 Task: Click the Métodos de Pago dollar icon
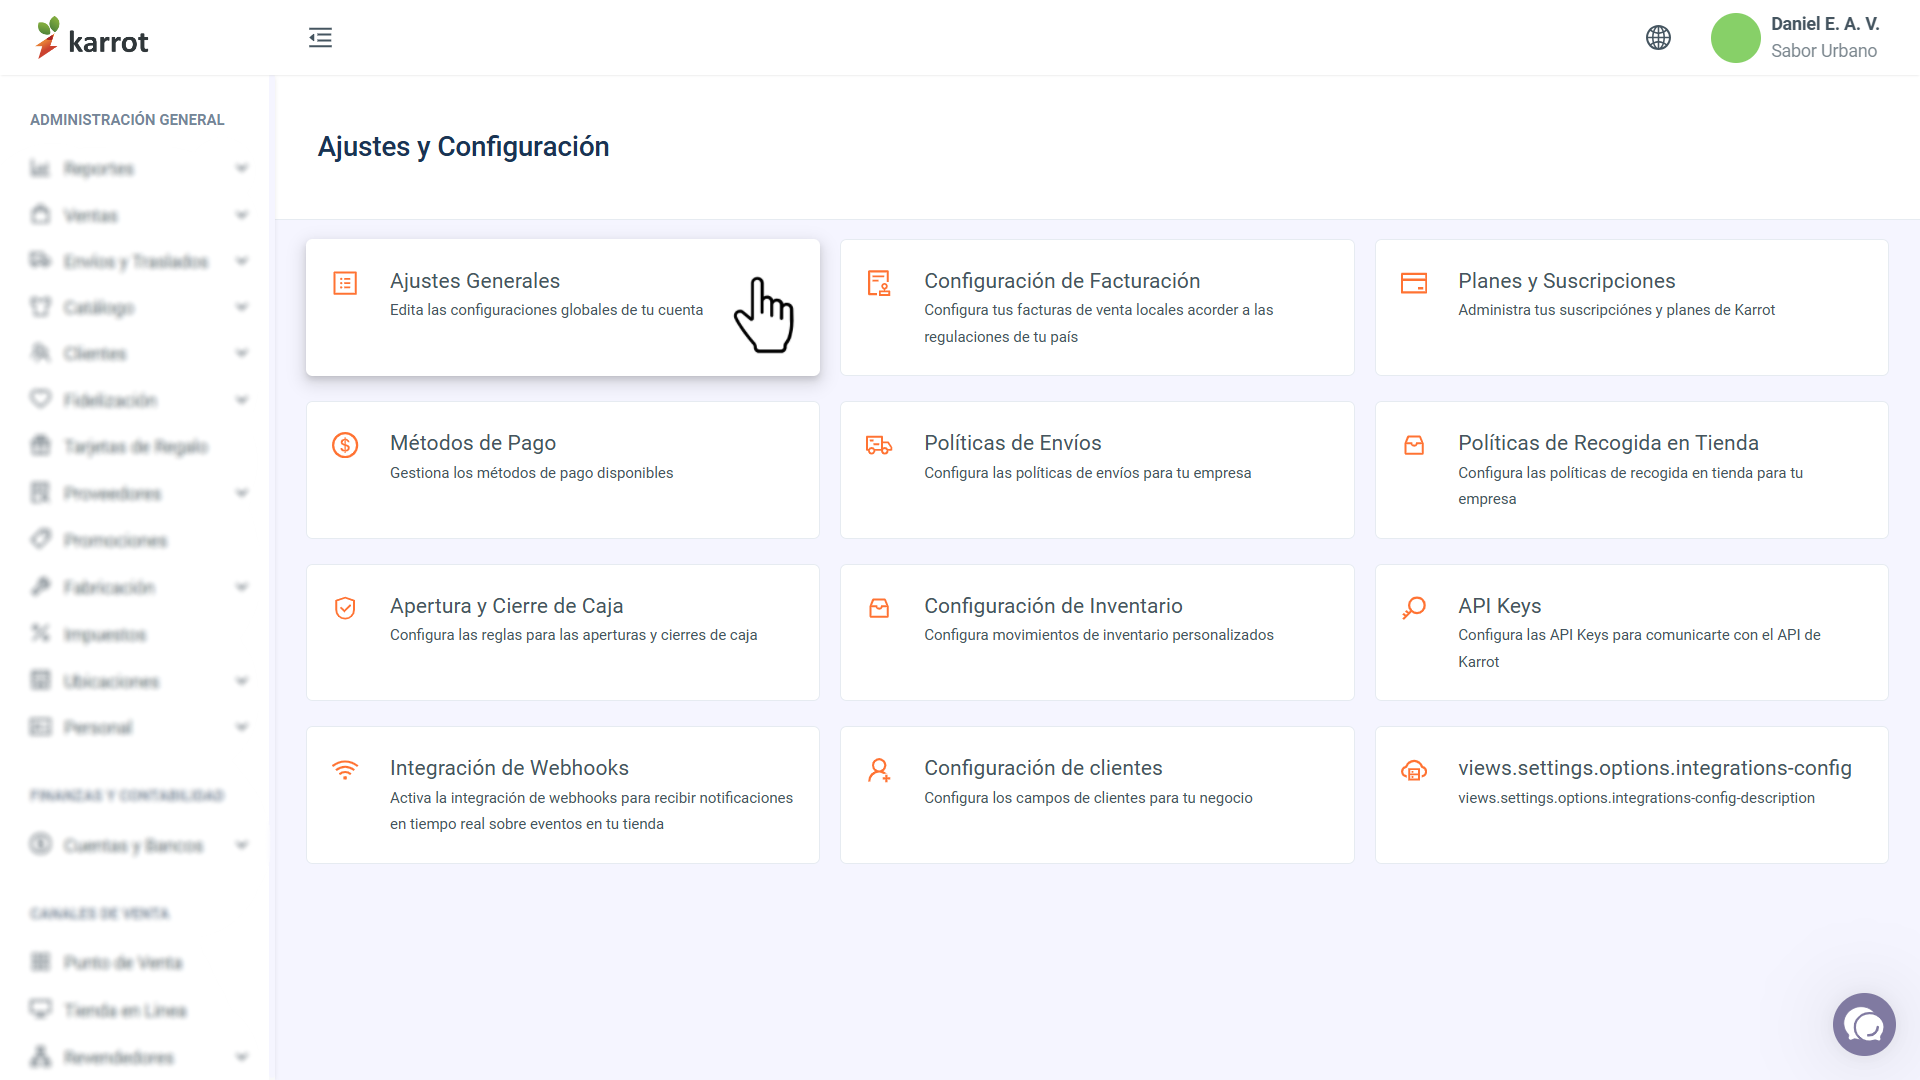tap(345, 445)
